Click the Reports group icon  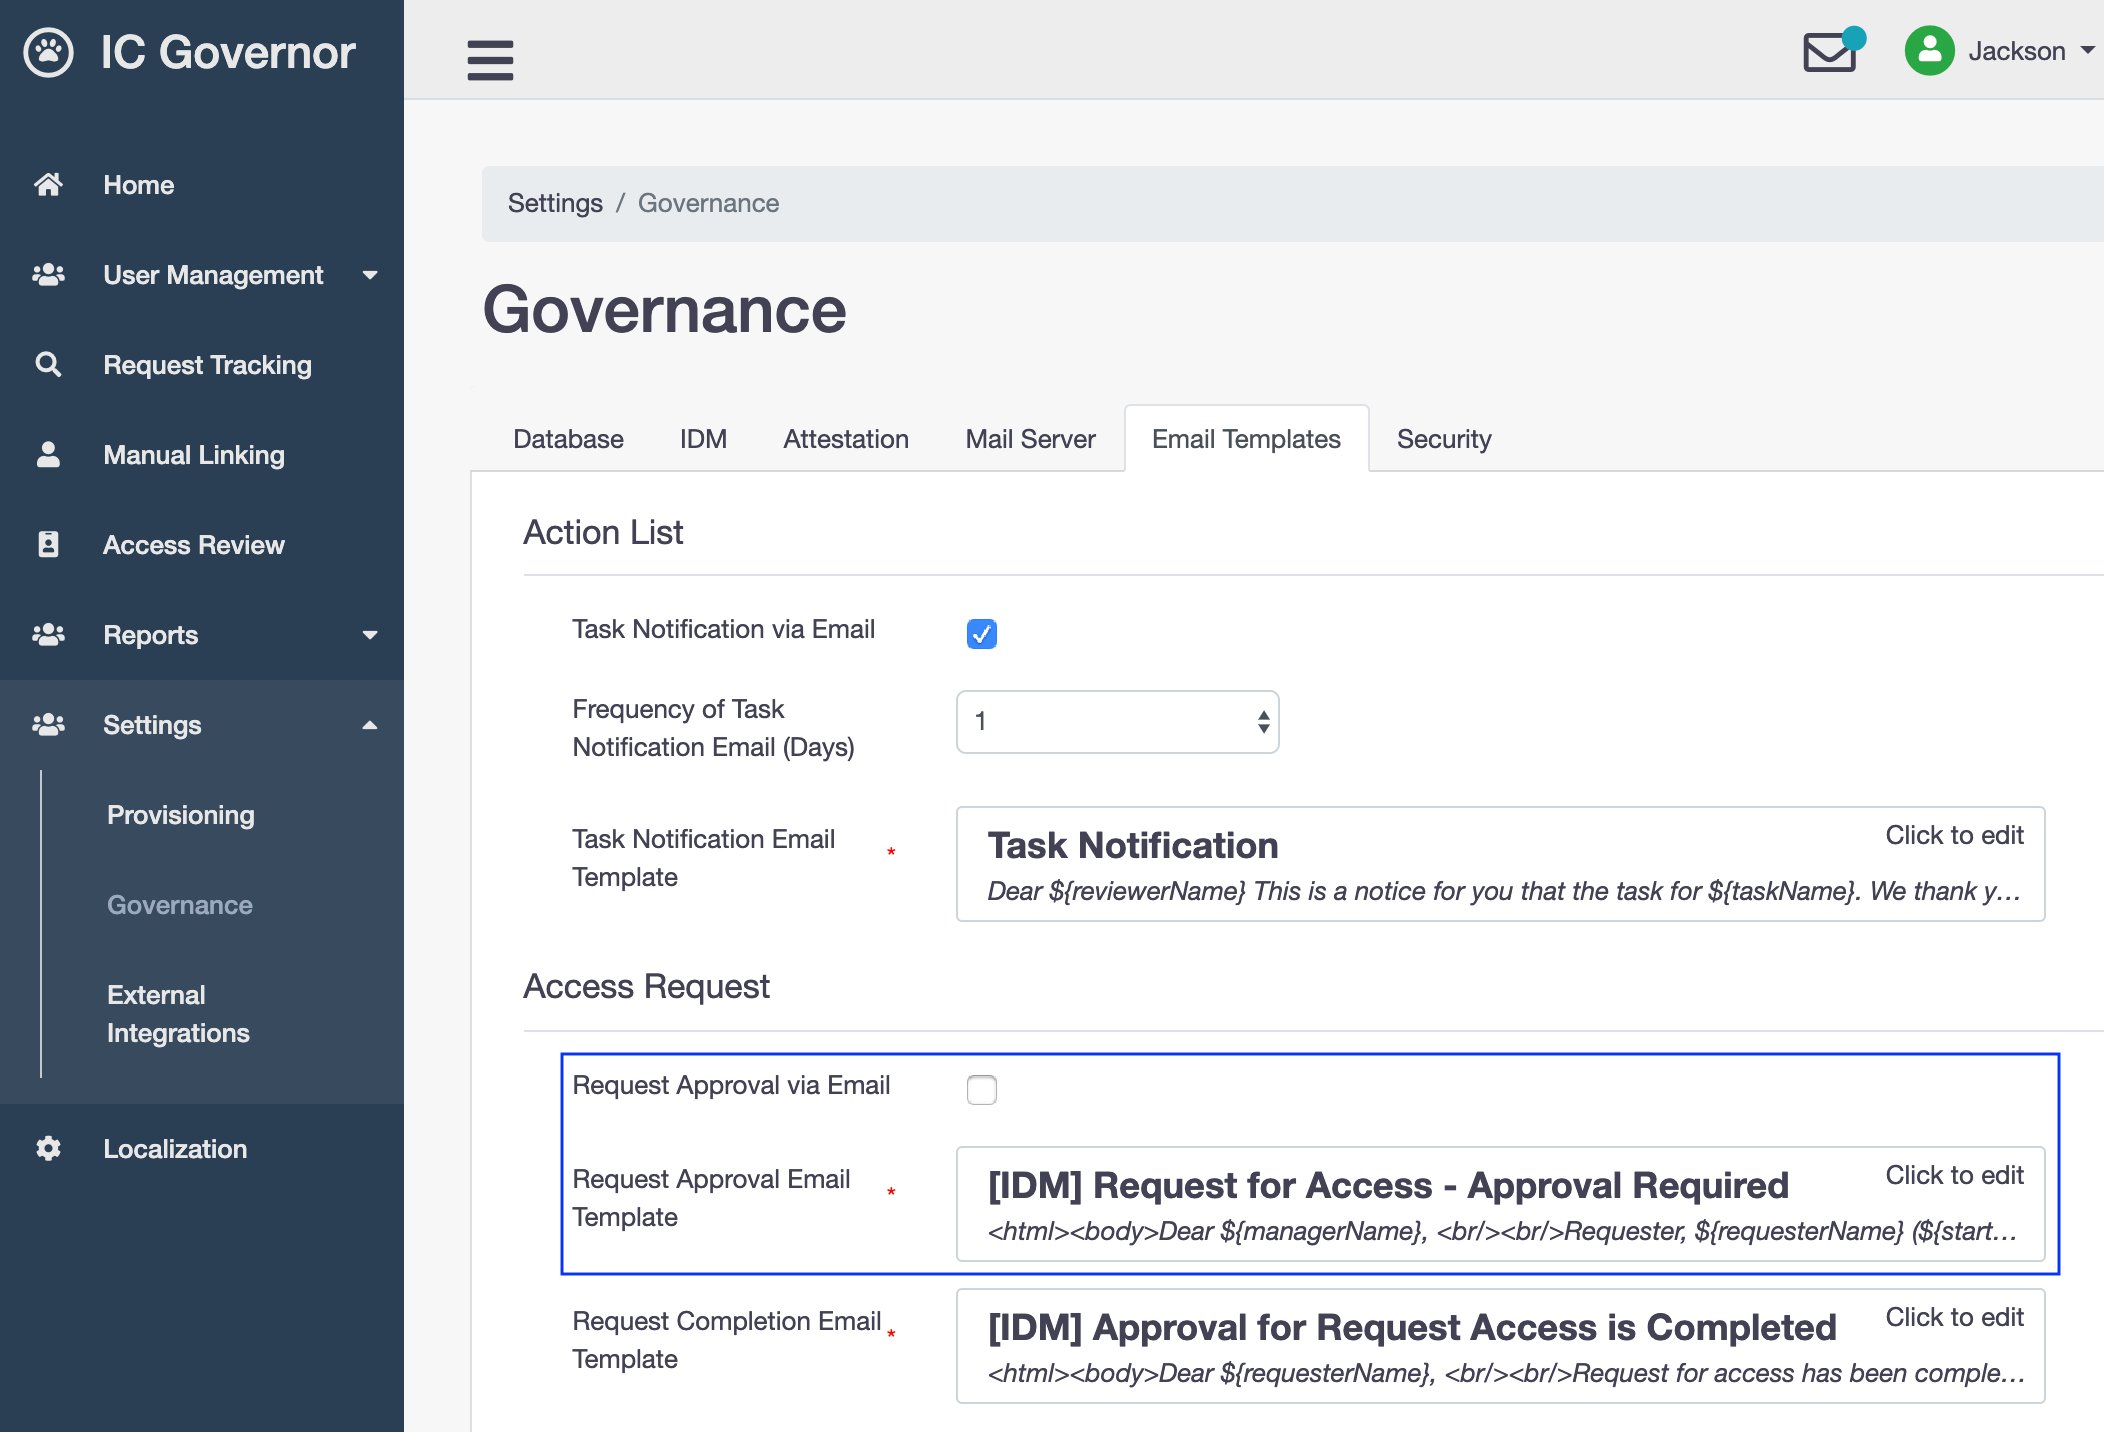coord(48,635)
